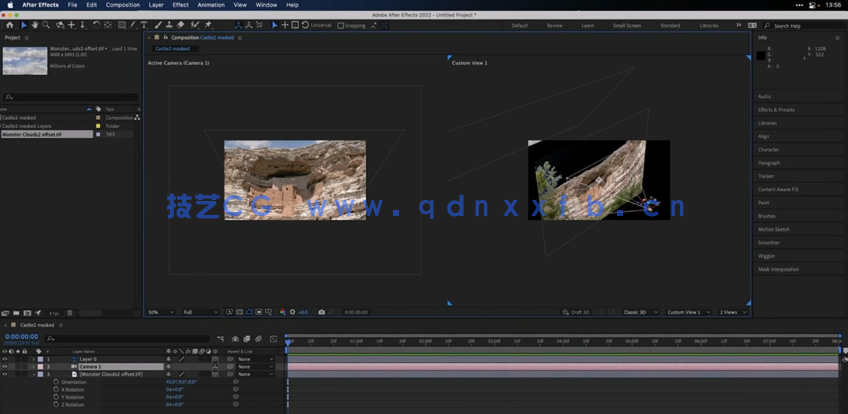Screen dimensions: 848x414
Task: Open the Custom View 1 dropdown
Action: pyautogui.click(x=687, y=312)
